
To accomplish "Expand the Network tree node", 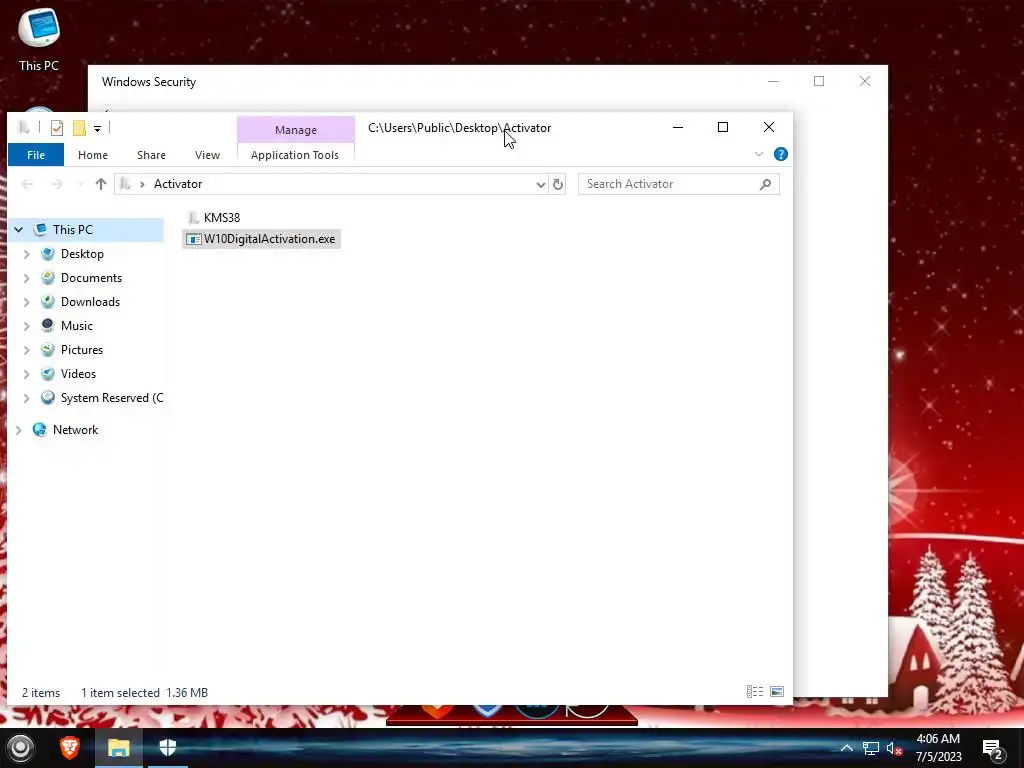I will 19,430.
